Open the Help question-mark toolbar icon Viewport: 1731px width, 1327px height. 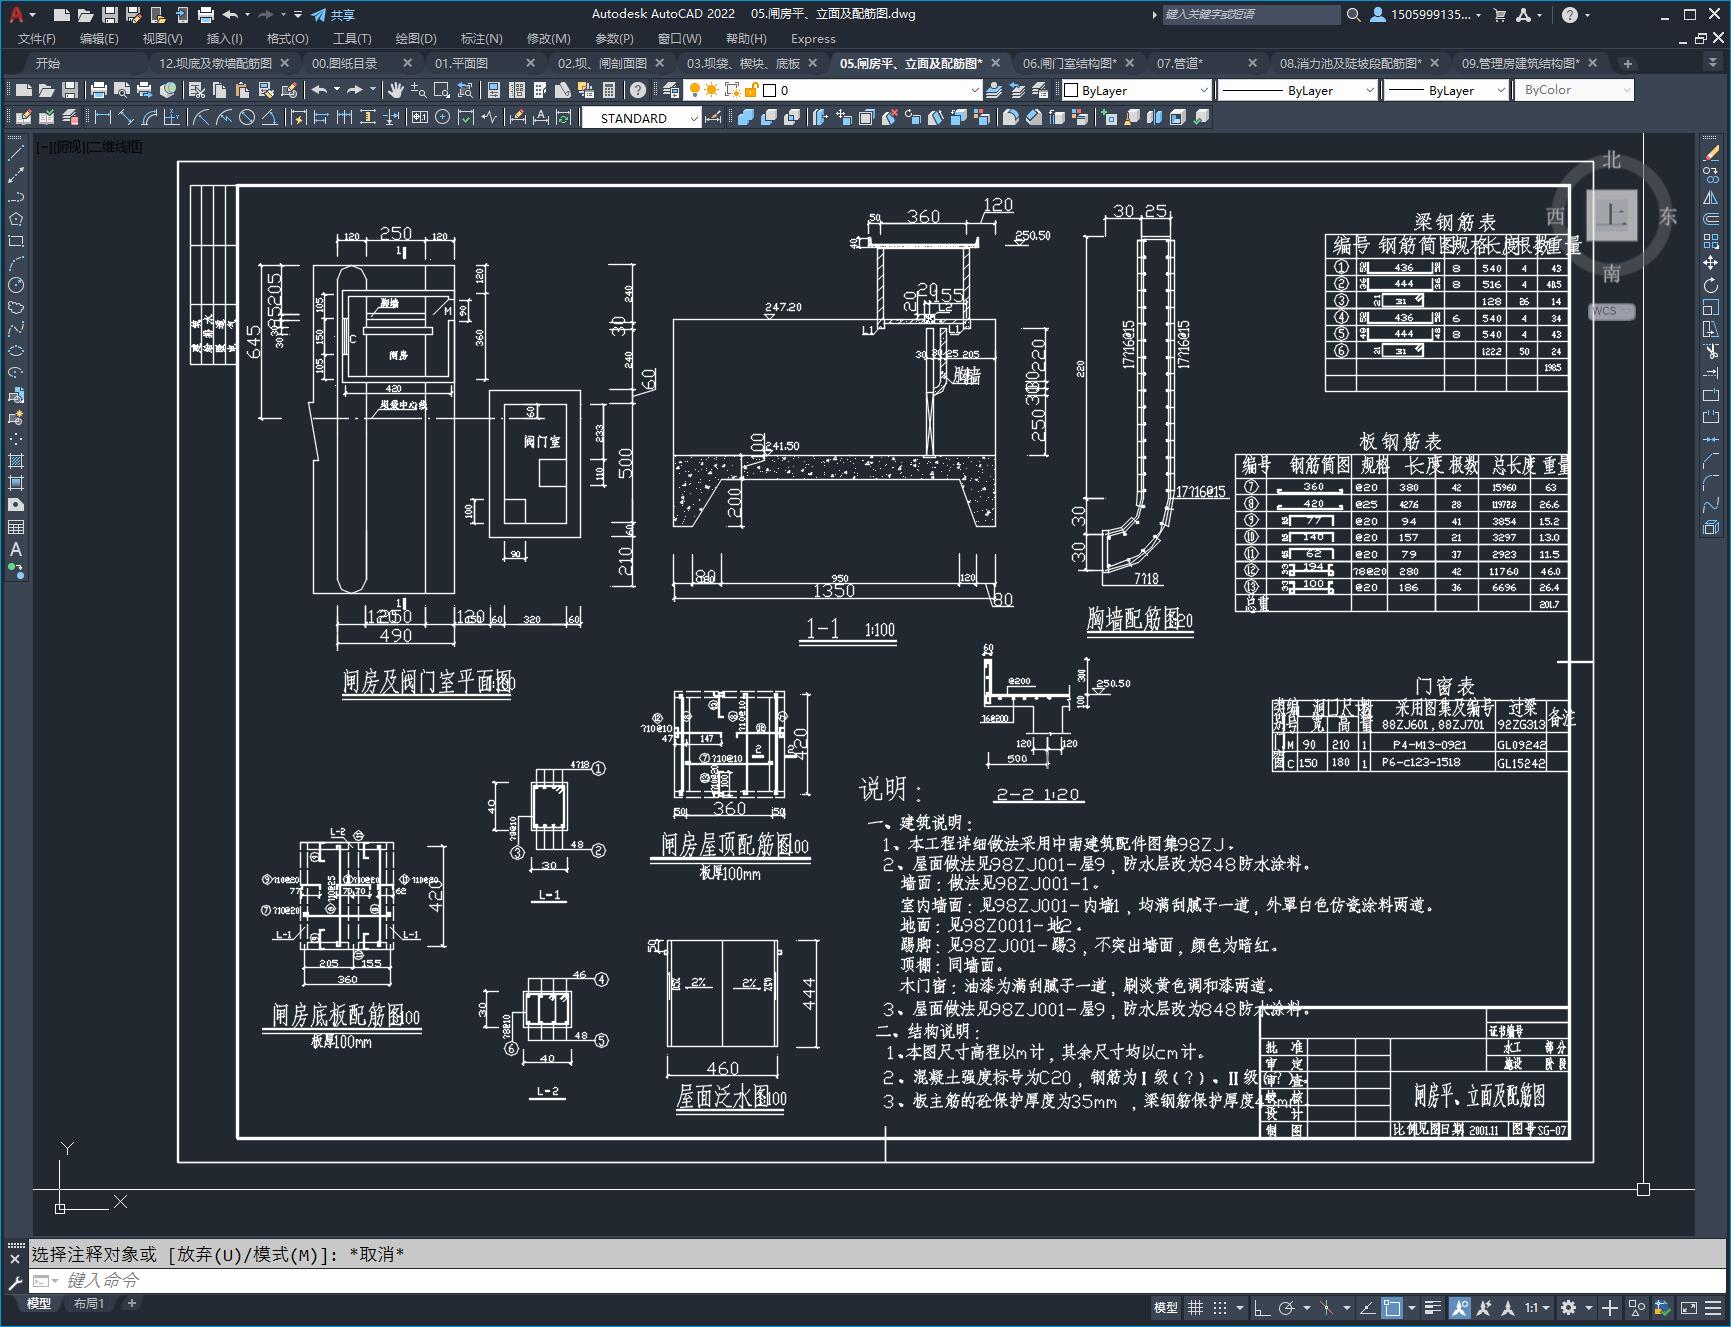click(x=638, y=90)
